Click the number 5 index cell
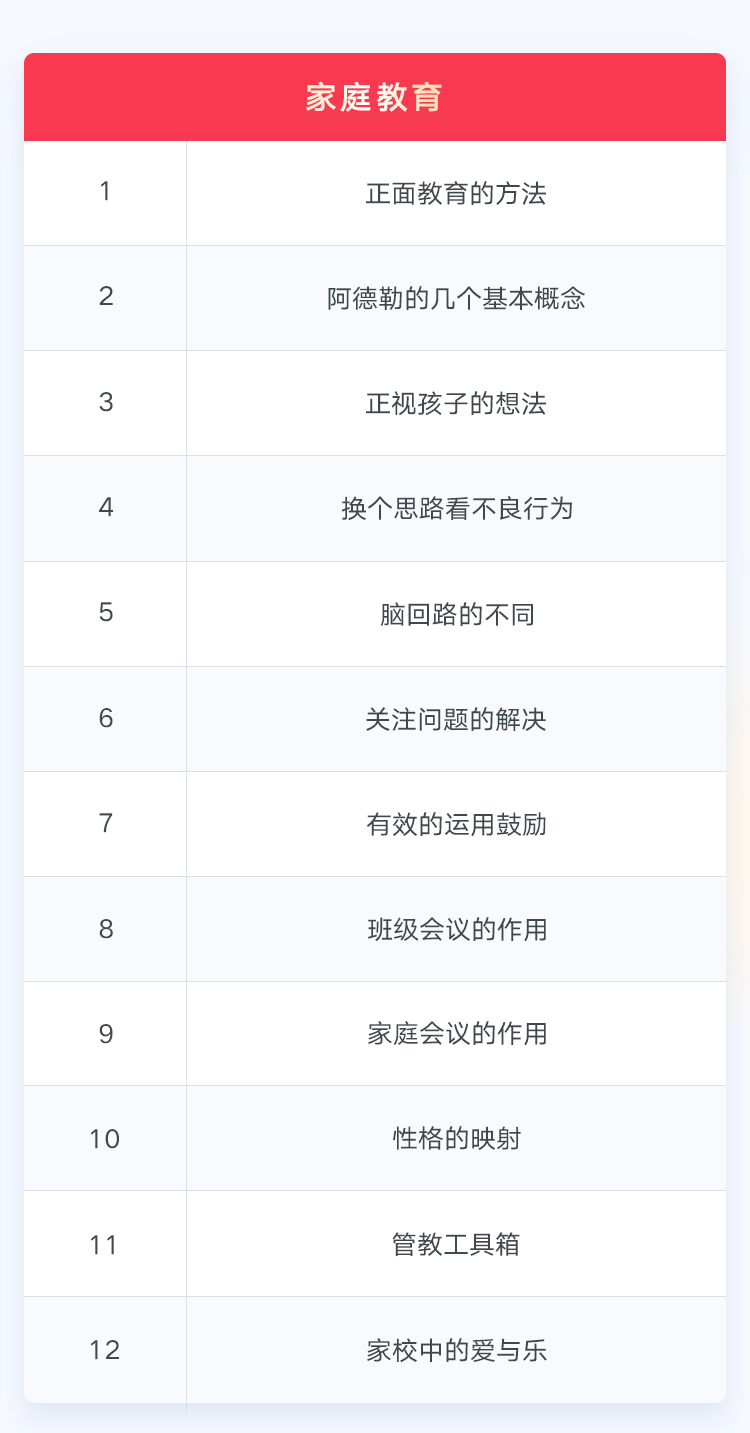Image resolution: width=750 pixels, height=1433 pixels. click(x=105, y=614)
